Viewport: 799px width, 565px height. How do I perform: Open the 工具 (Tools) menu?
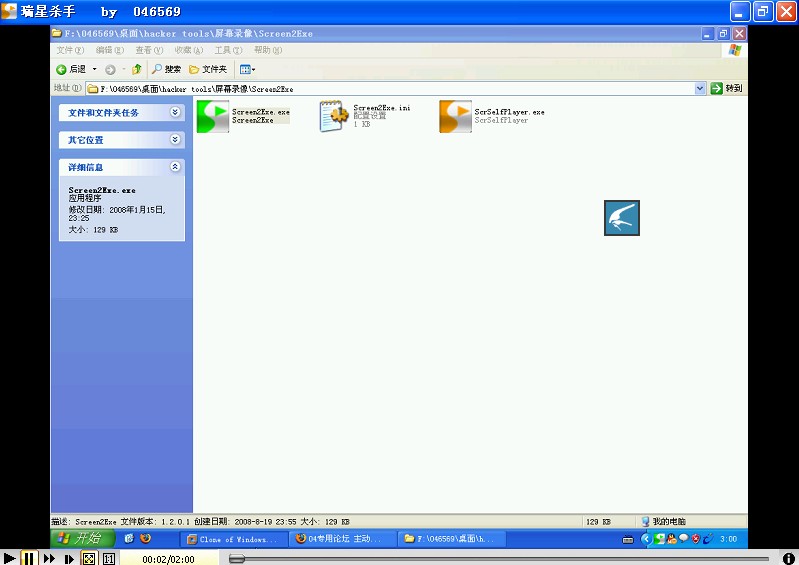coord(228,50)
